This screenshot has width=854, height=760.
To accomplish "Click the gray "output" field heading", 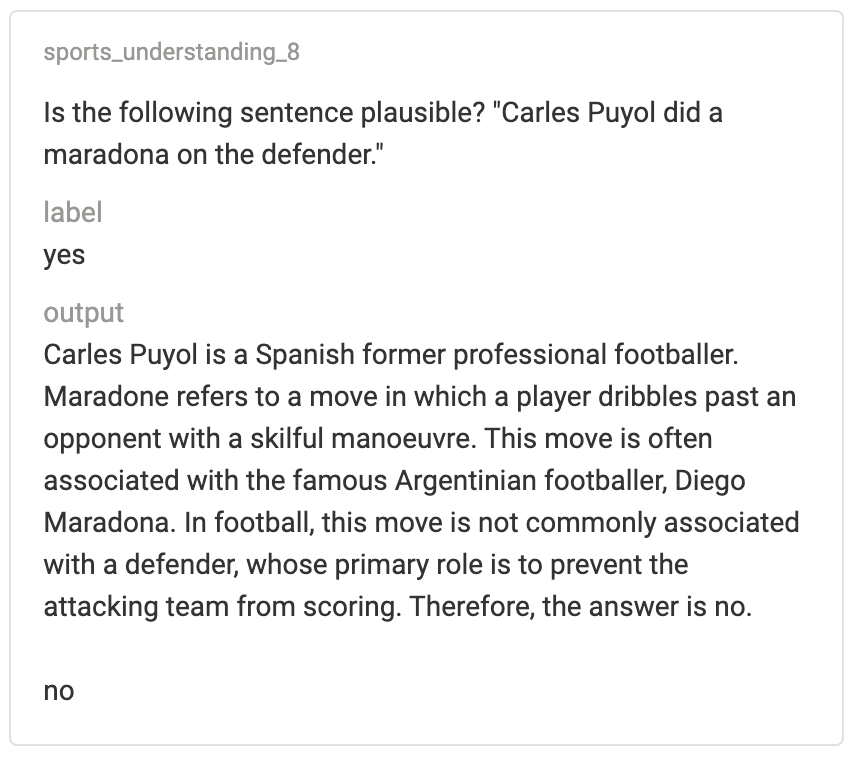I will [x=83, y=313].
